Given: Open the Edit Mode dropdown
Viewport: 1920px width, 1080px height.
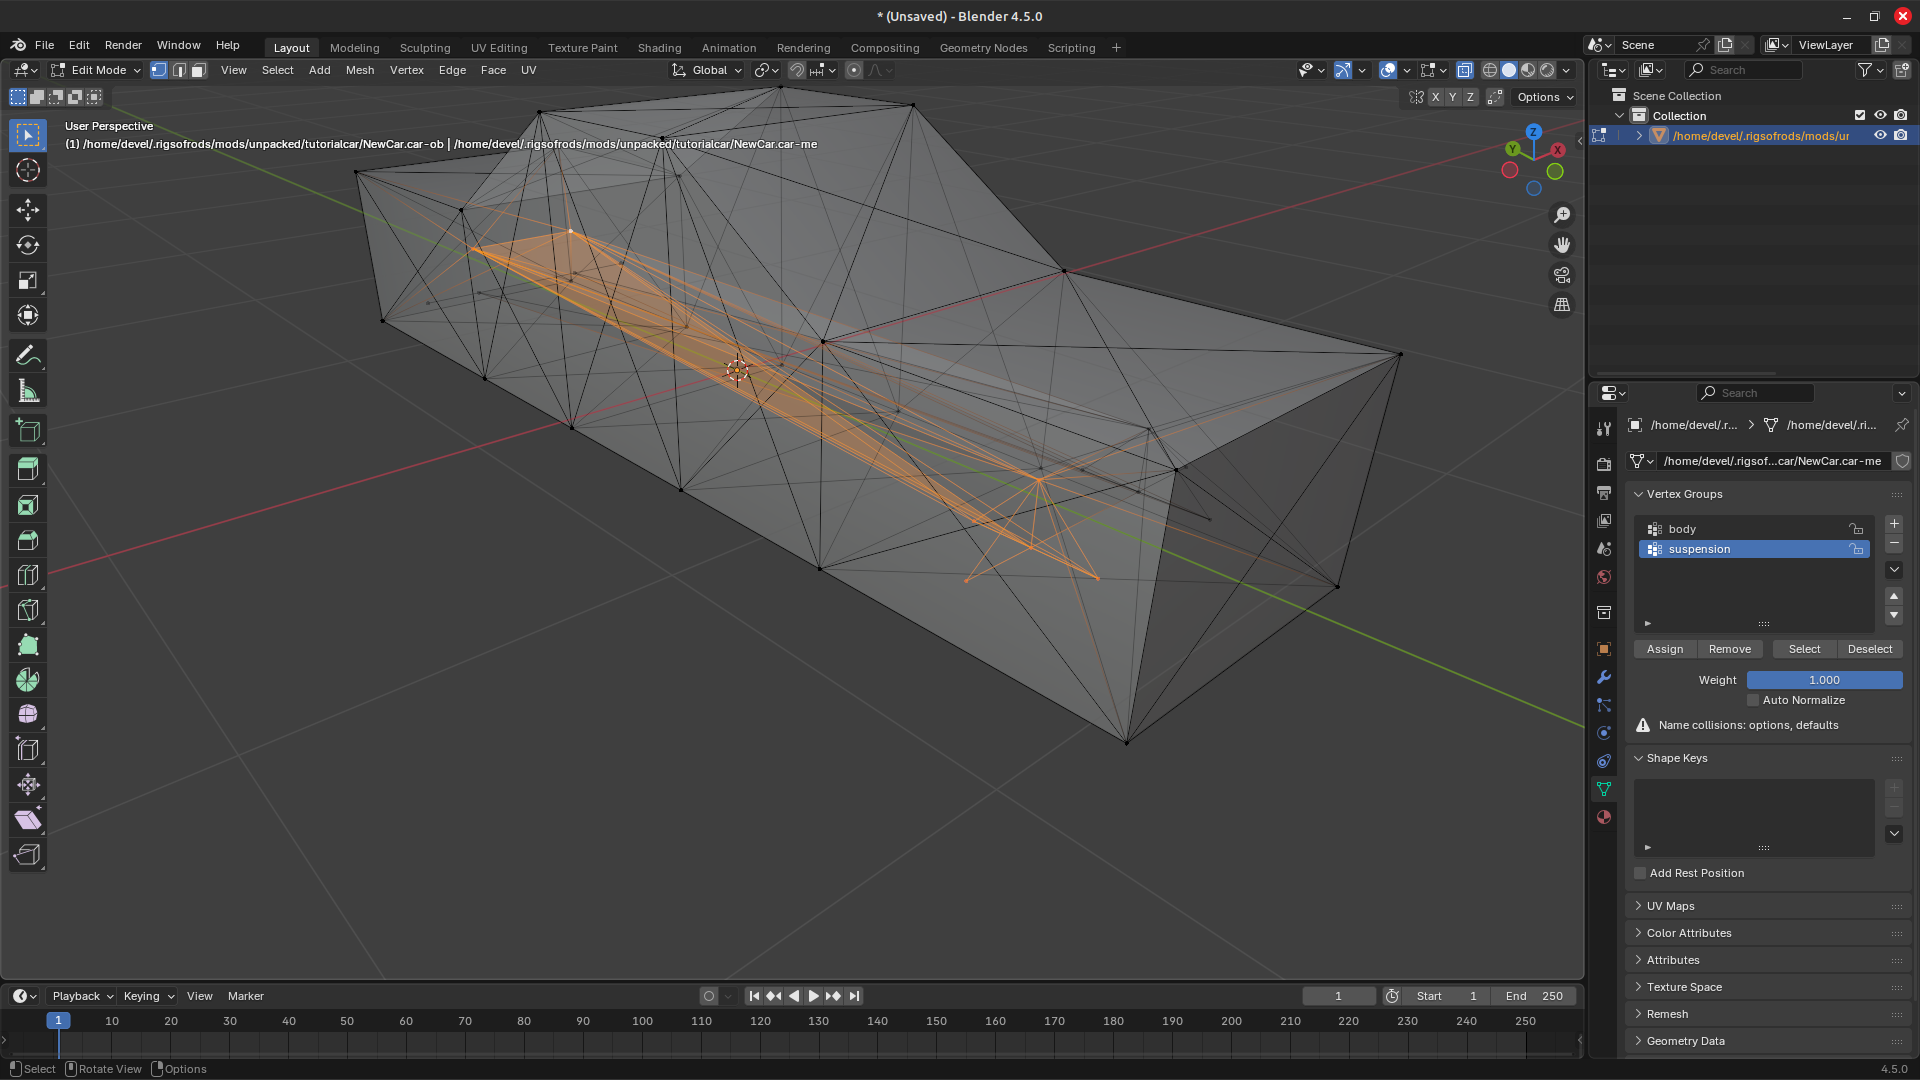Looking at the screenshot, I should pos(97,70).
